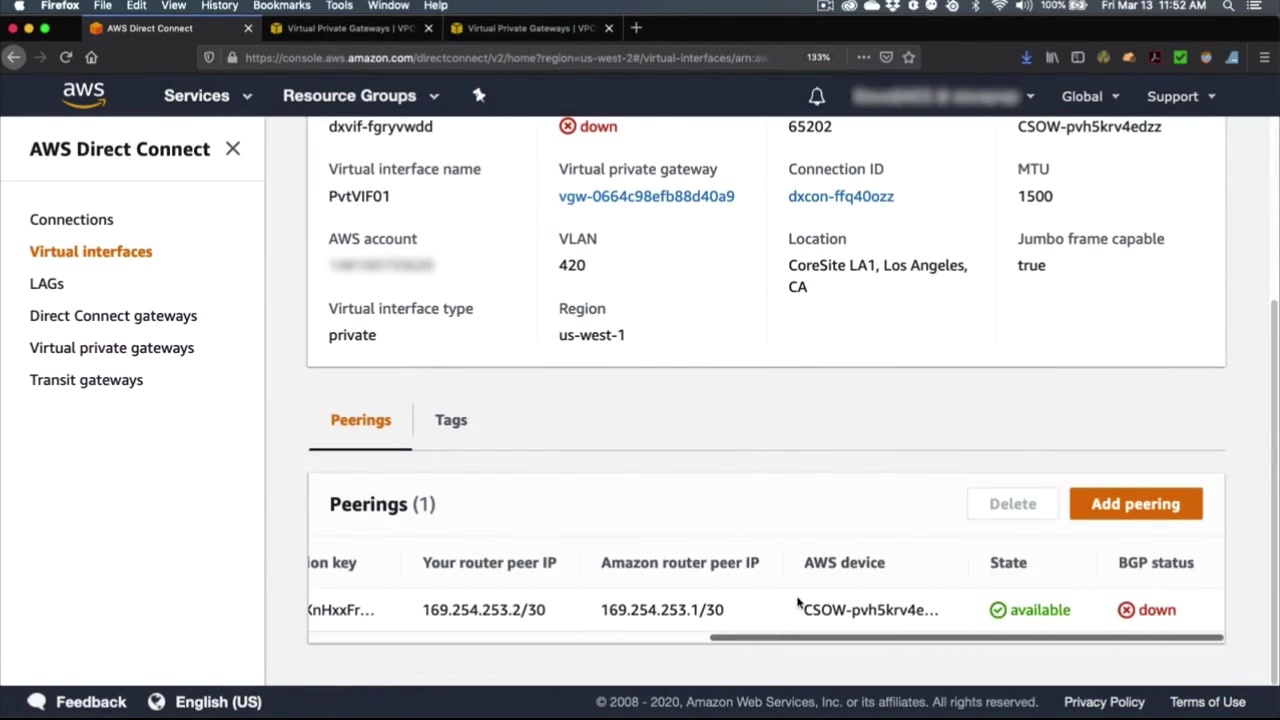This screenshot has width=1280, height=720.
Task: Click the Delete peering button
Action: tap(1013, 504)
